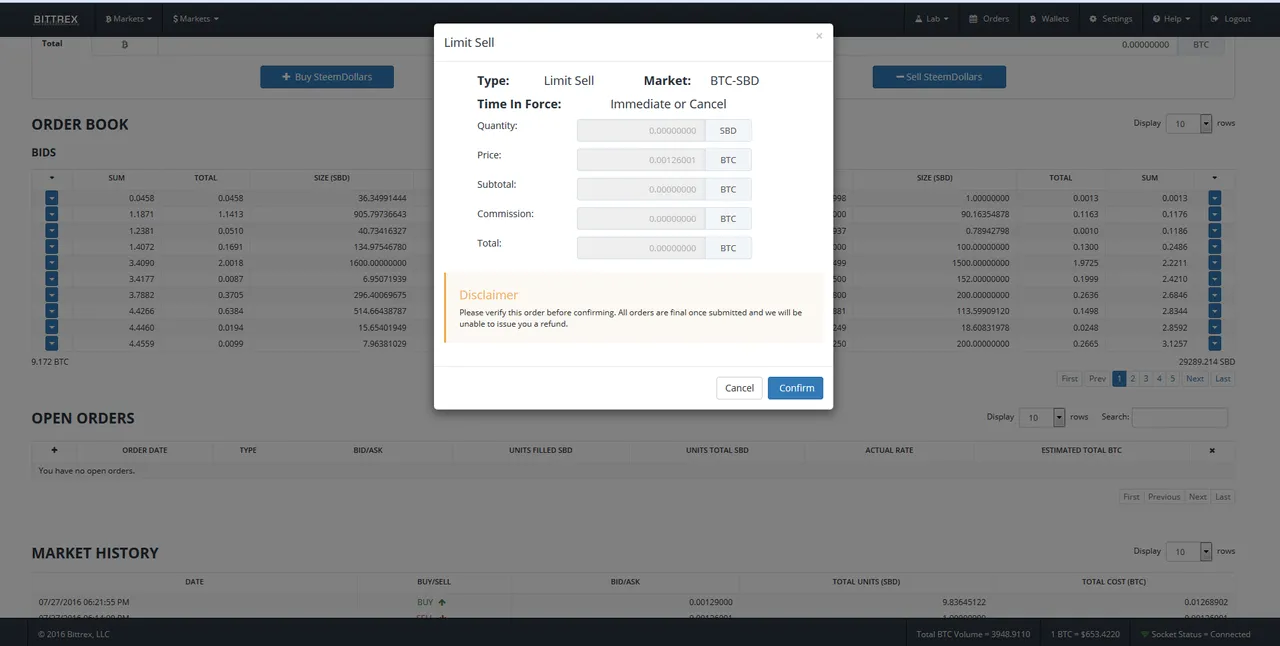Viewport: 1280px width, 646px height.
Task: Open bid row action for sum 1.2381
Action: pos(52,230)
